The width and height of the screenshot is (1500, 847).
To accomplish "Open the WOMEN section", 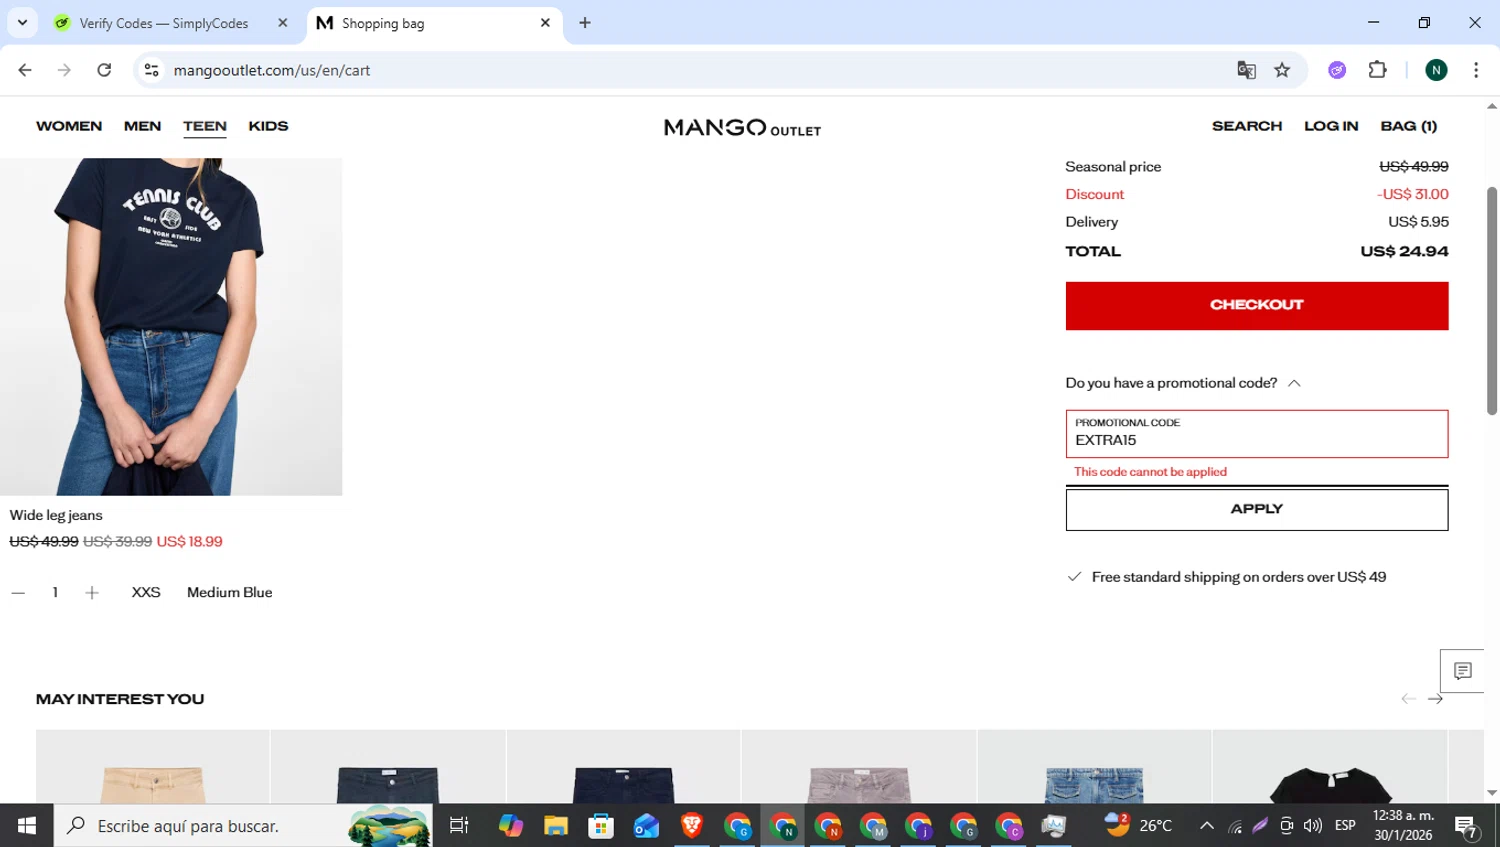I will click(x=69, y=126).
